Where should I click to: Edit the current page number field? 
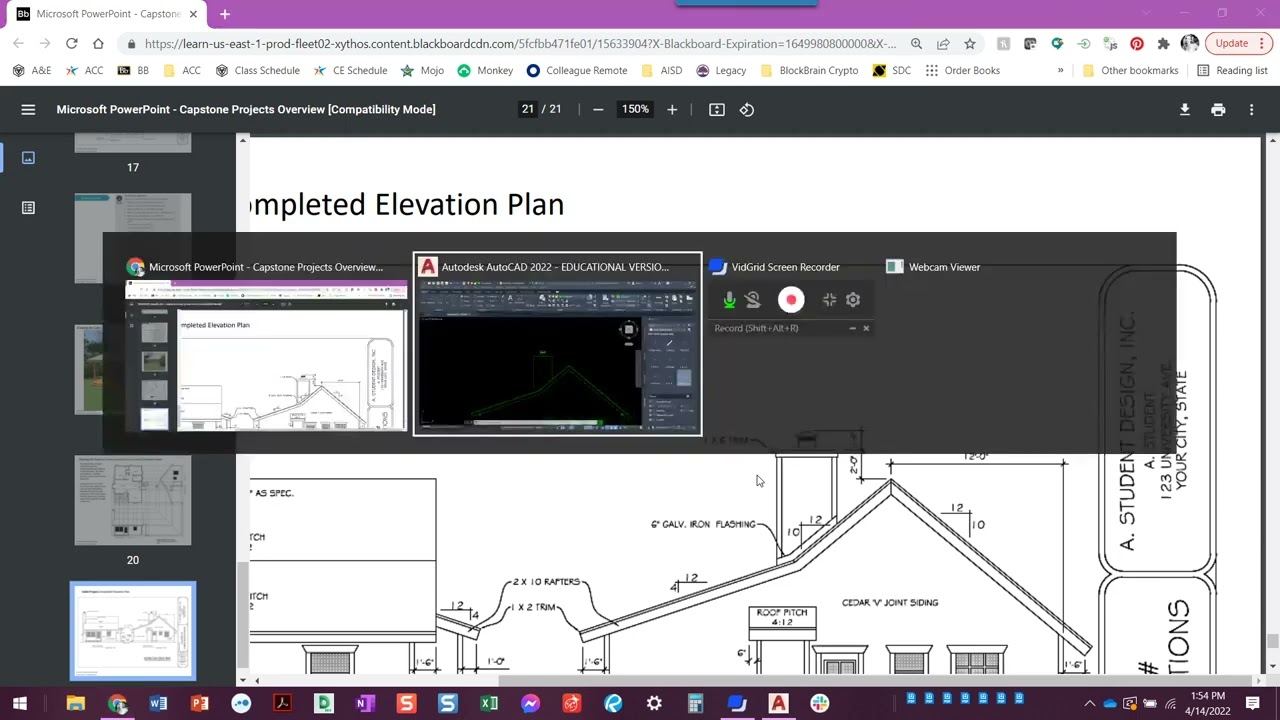tap(528, 110)
